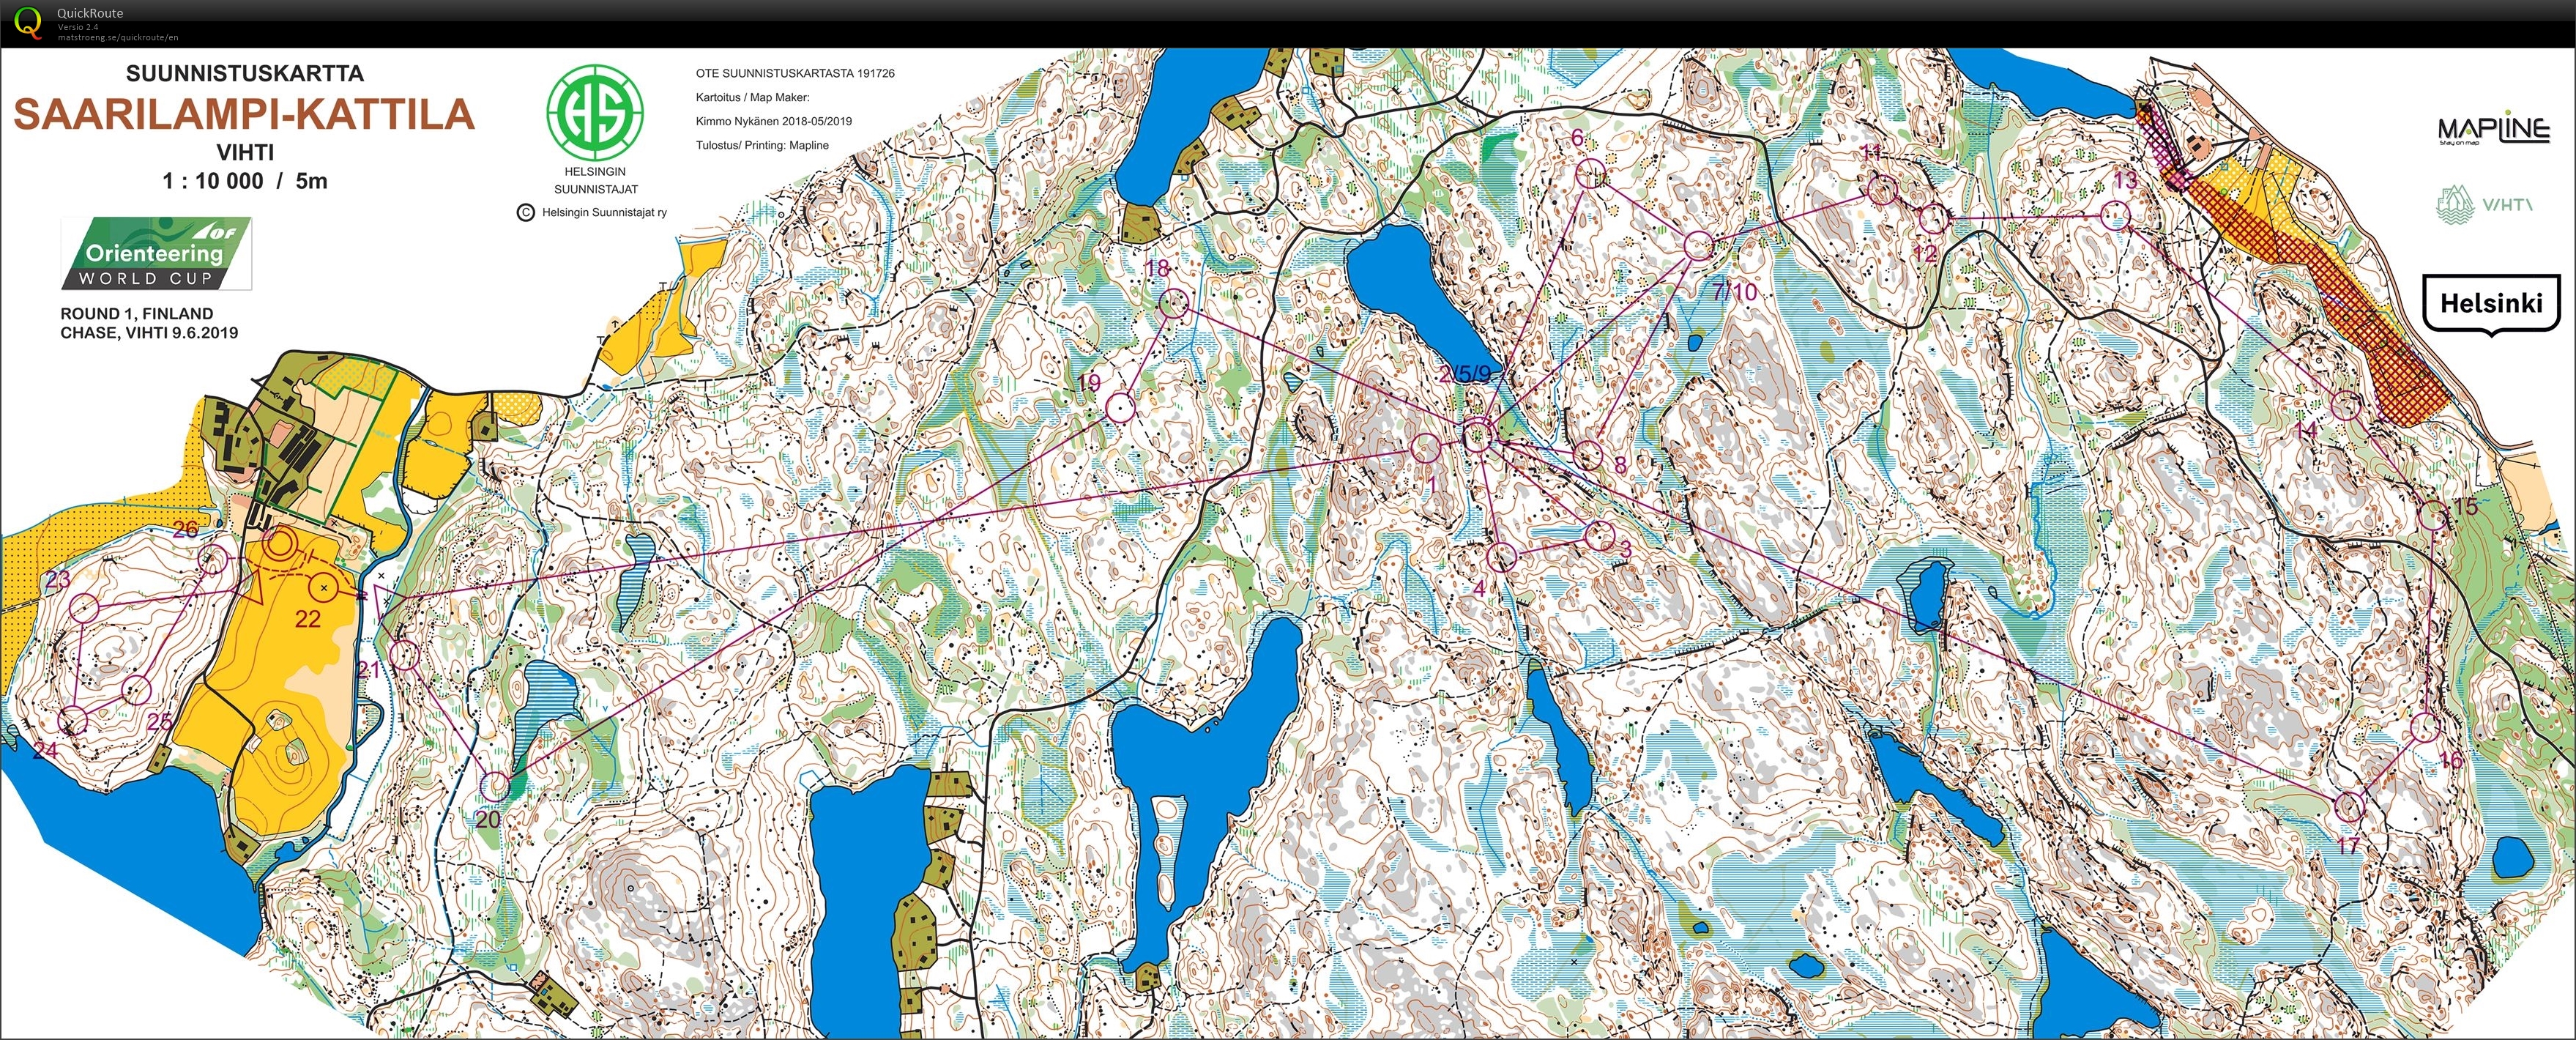Click control circle 22
The width and height of the screenshot is (2576, 1040).
[324, 588]
